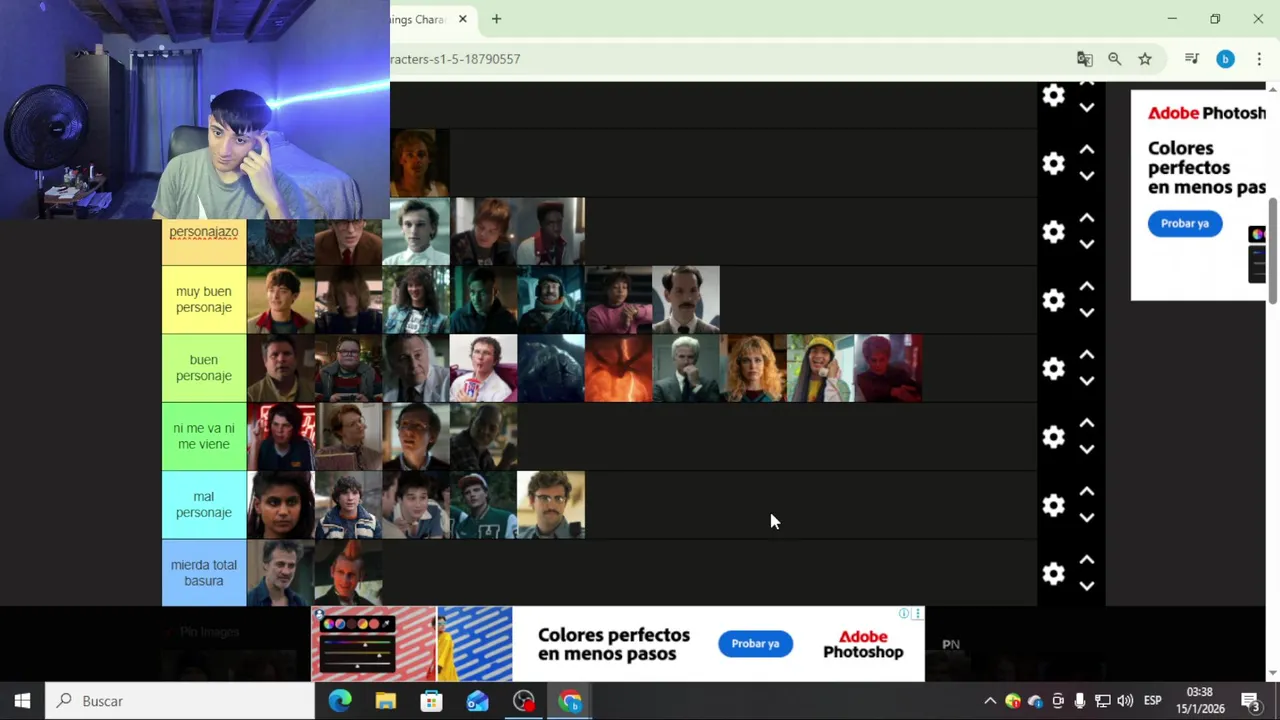The width and height of the screenshot is (1280, 720).
Task: Move mal personaje tier up
Action: (x=1087, y=491)
